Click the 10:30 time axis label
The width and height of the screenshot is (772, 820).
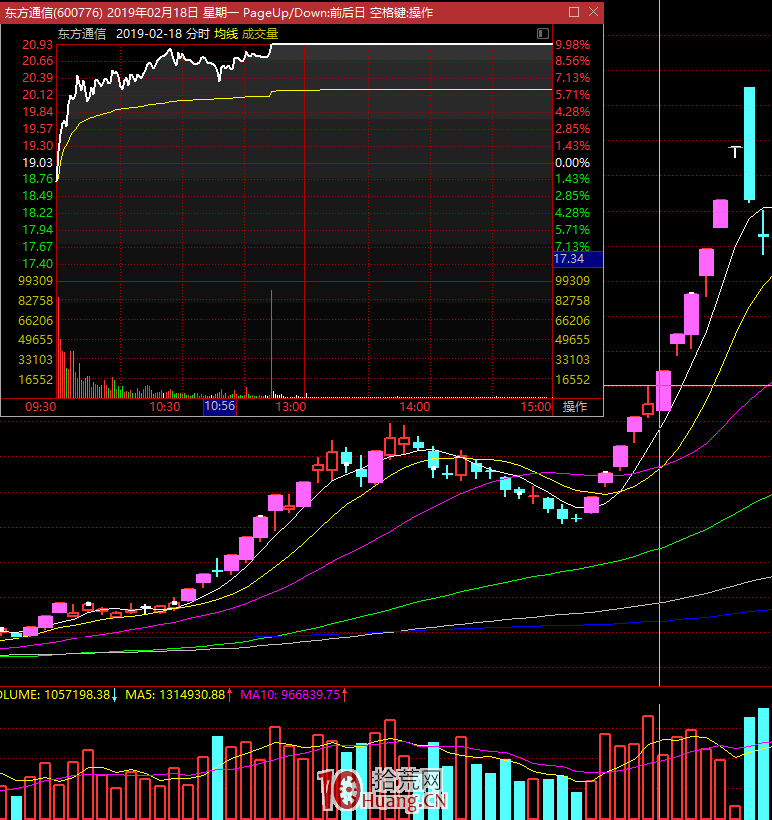click(165, 407)
